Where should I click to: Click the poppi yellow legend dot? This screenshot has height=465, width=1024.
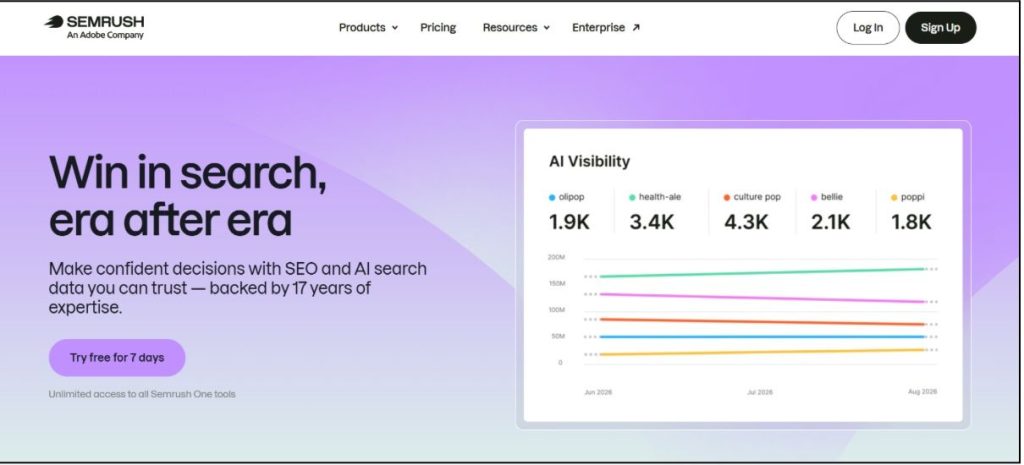click(x=894, y=197)
